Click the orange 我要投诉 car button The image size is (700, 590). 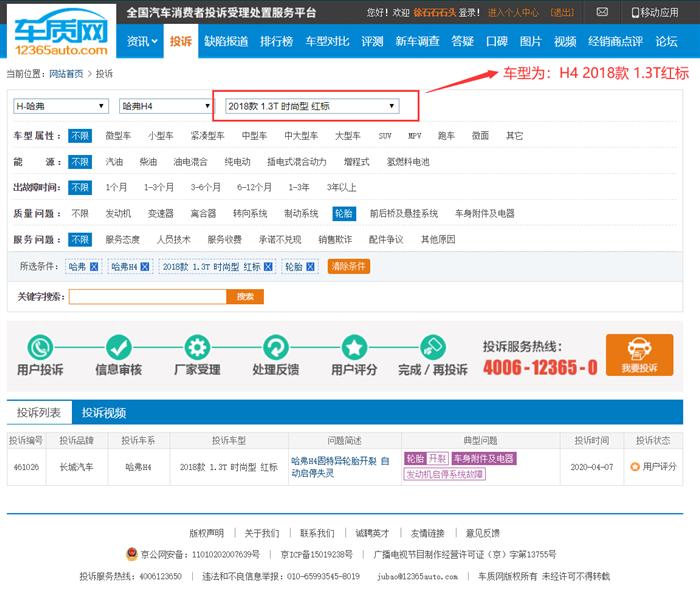pos(639,355)
